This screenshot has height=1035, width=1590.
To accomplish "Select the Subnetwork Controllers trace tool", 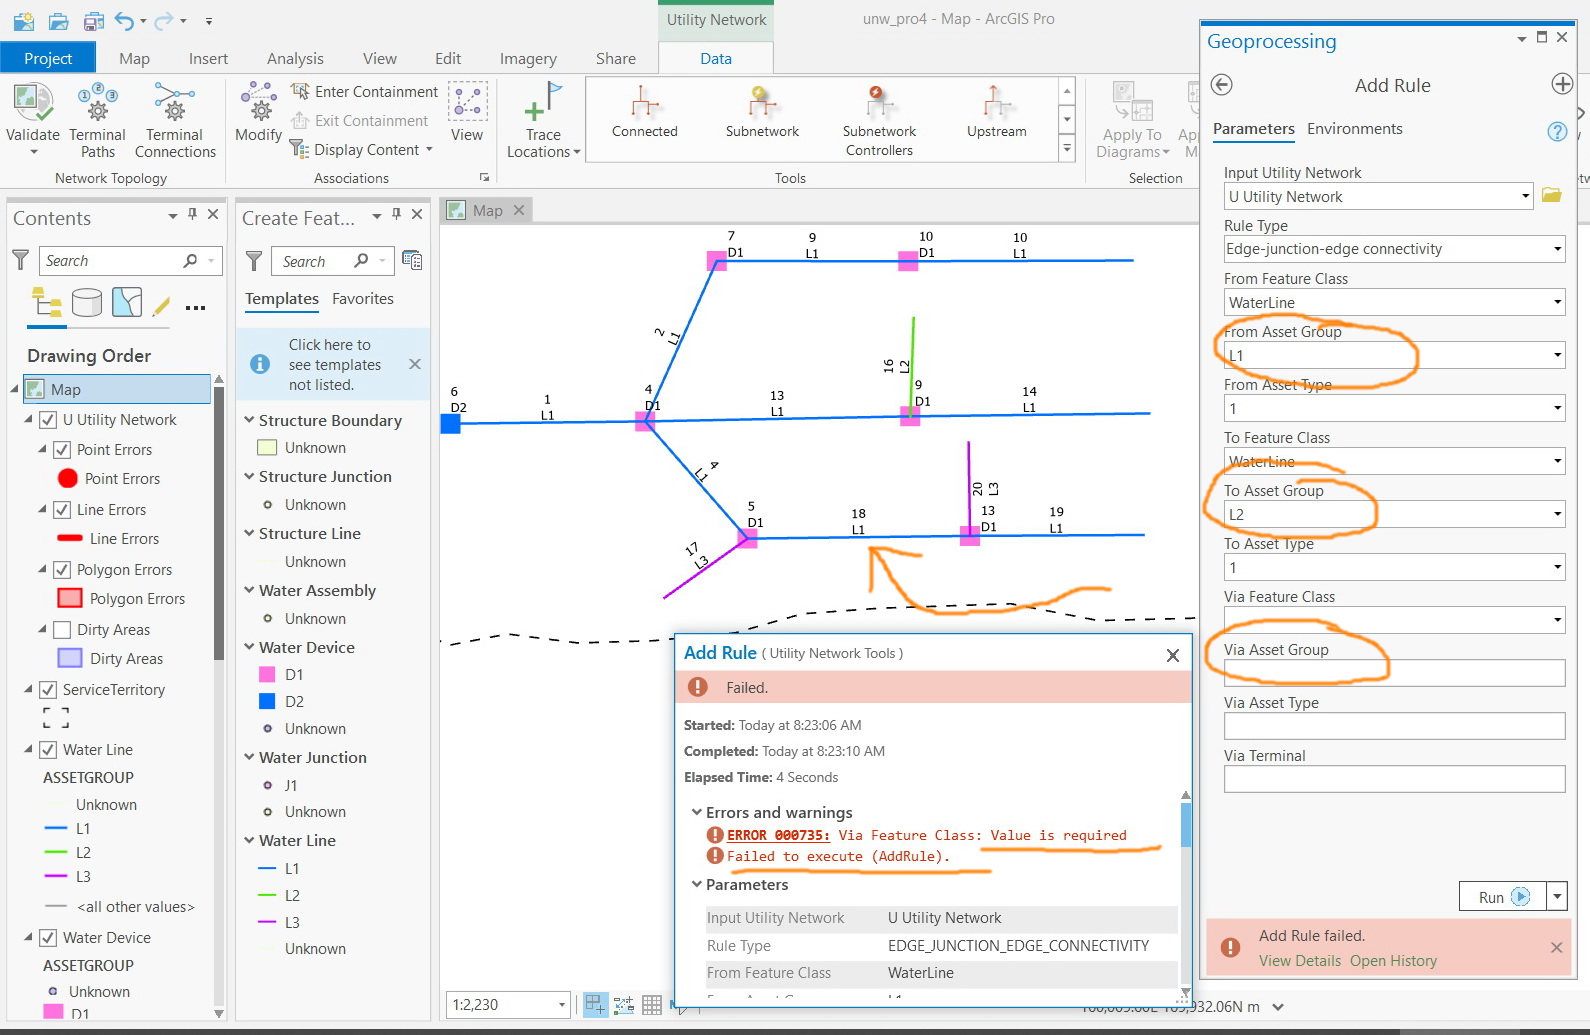I will [879, 120].
